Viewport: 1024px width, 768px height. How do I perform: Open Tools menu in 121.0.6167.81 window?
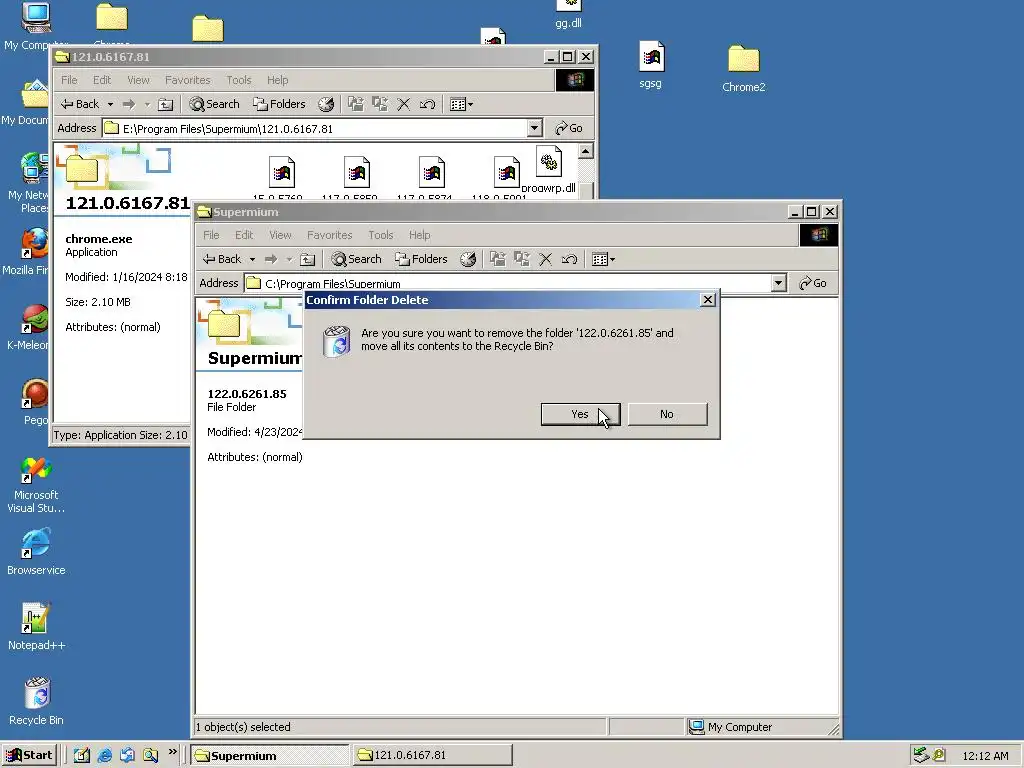[238, 80]
